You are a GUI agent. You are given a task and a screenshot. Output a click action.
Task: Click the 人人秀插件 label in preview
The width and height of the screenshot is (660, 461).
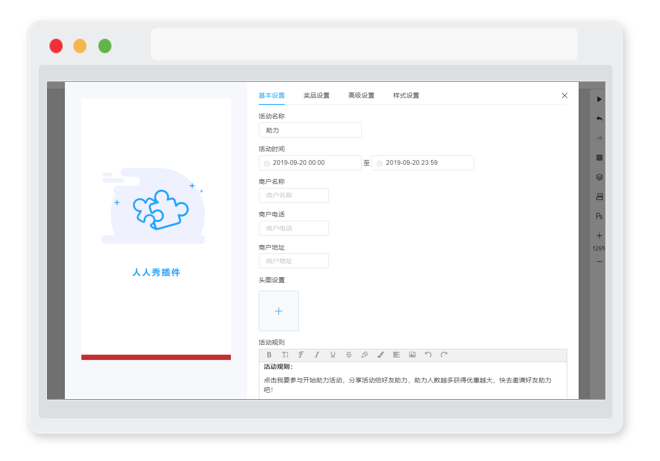coord(156,272)
